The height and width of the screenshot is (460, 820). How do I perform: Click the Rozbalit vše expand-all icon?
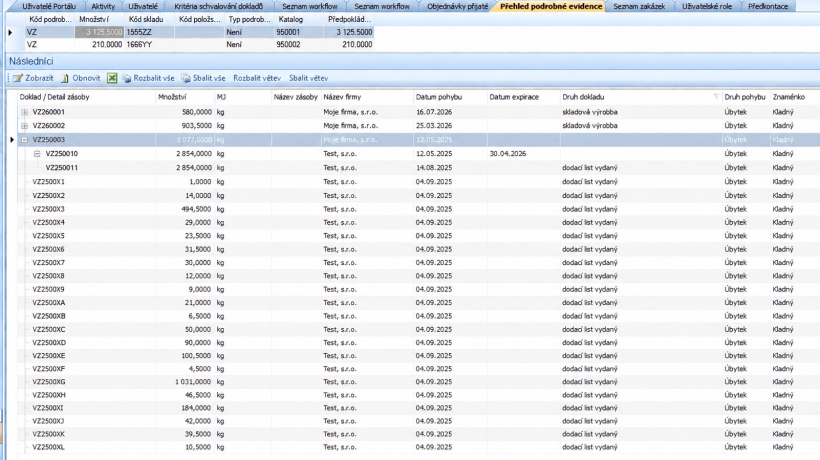click(x=127, y=78)
